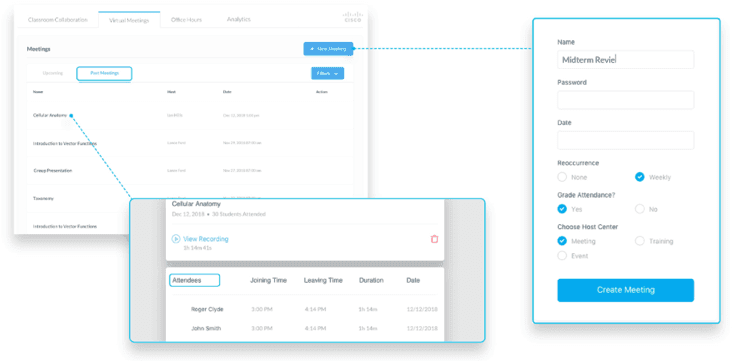Choose Yes for Grade Attendance
743x361 pixels.
coord(562,209)
